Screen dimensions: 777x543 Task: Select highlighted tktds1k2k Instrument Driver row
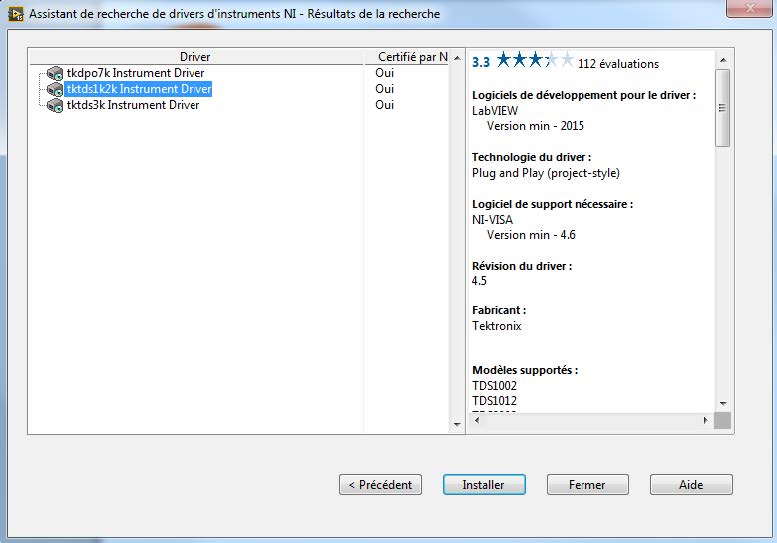(x=138, y=89)
